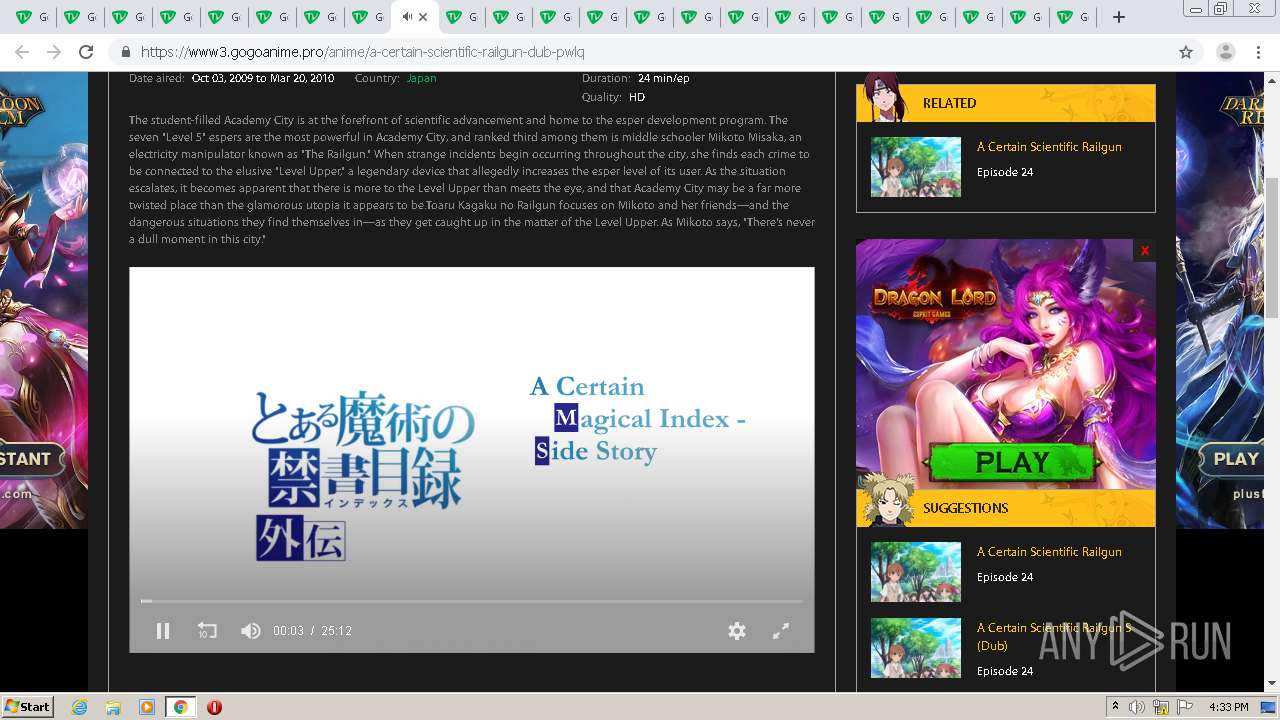Viewport: 1280px width, 720px height.
Task: Open Related section anime thumbnail
Action: pos(916,167)
